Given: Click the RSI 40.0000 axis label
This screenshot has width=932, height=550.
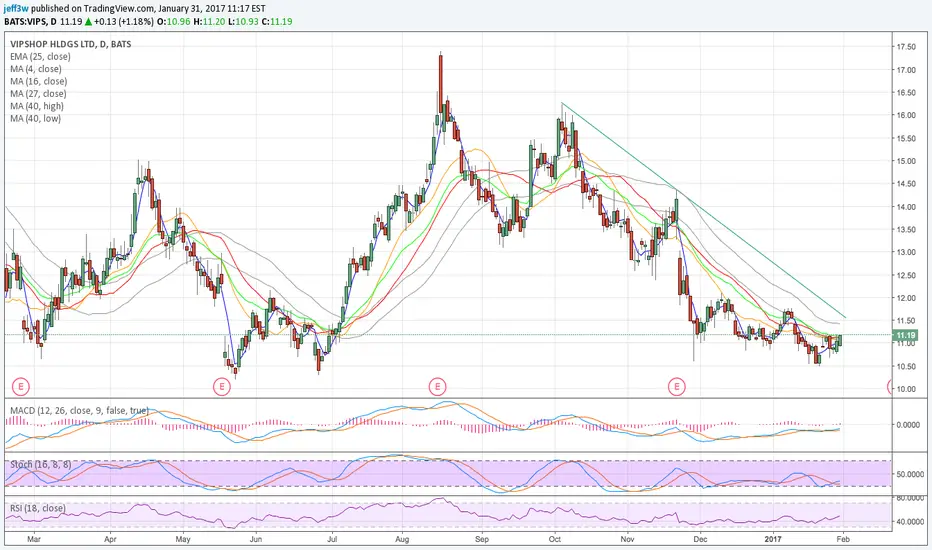Looking at the screenshot, I should pyautogui.click(x=909, y=522).
